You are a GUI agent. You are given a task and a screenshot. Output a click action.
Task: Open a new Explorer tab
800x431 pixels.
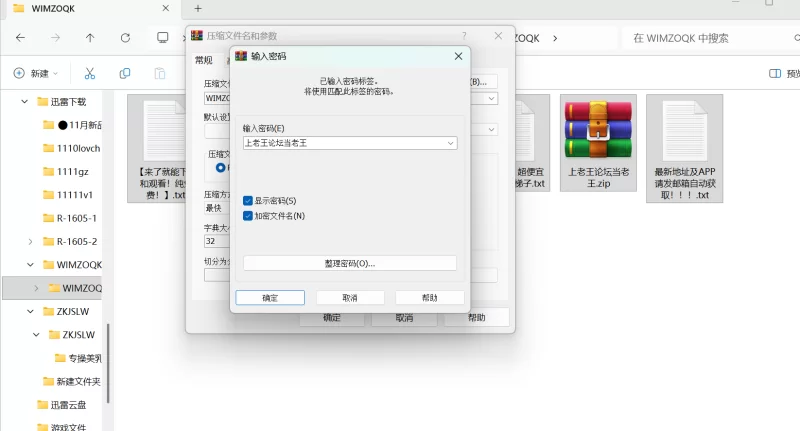[198, 8]
